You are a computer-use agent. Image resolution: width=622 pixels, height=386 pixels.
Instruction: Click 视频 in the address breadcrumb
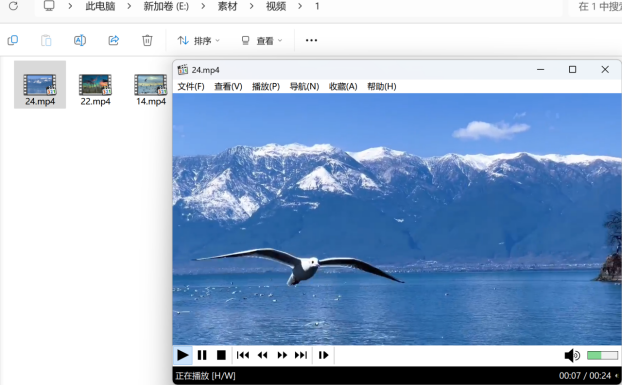coord(276,6)
